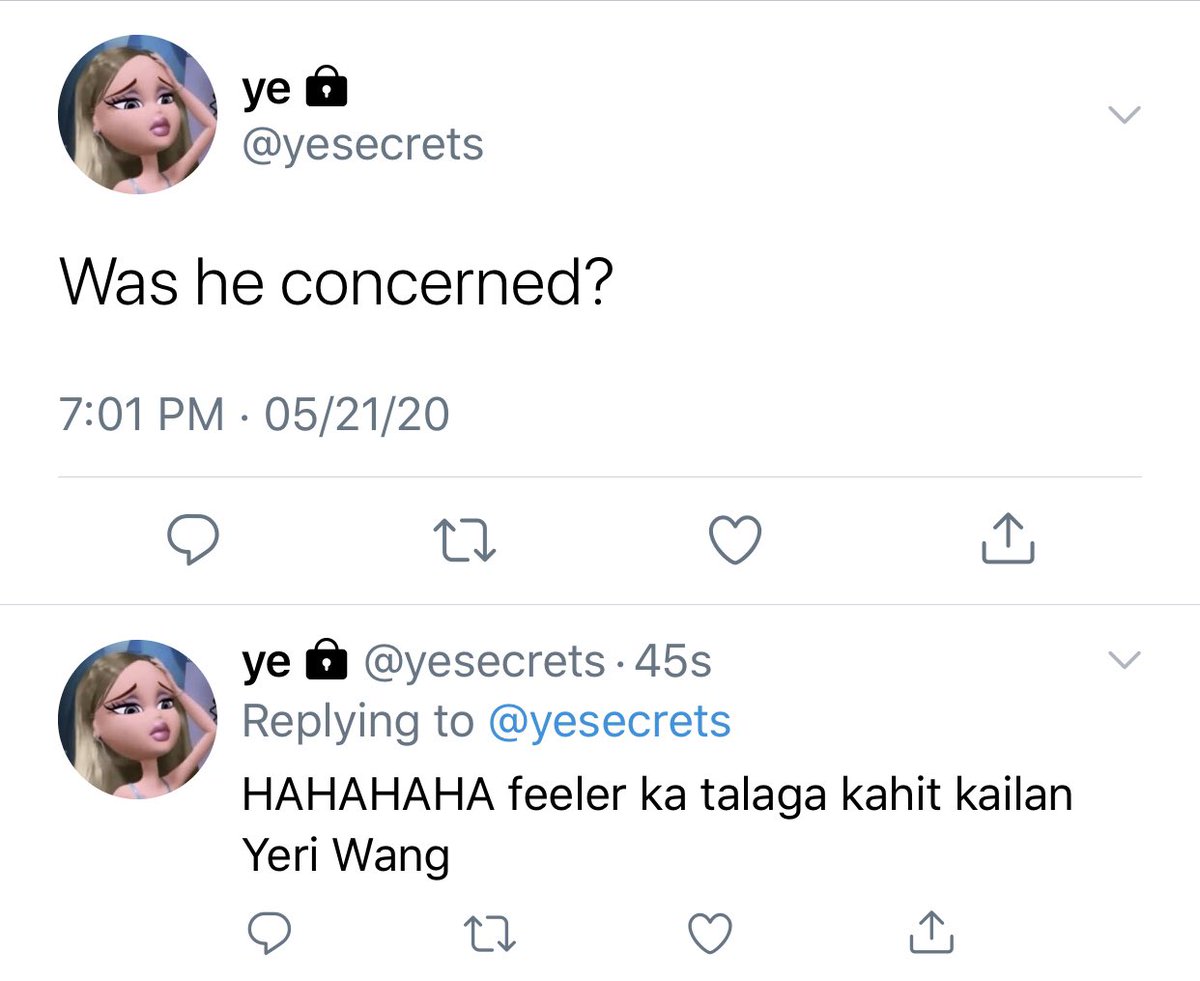Share the "Was he concerned?" tweet

pyautogui.click(x=1007, y=538)
